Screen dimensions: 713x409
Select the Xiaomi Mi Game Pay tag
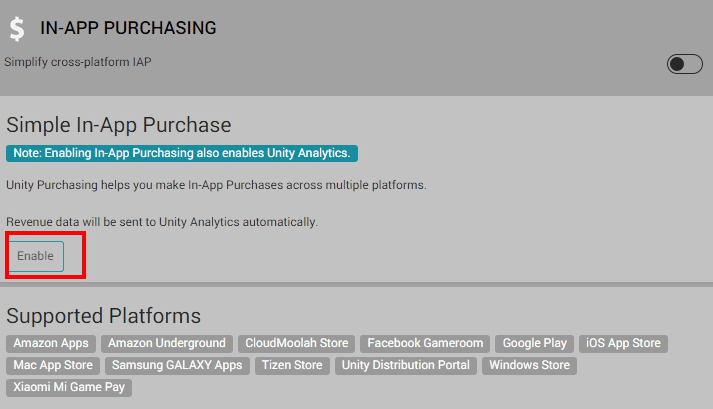point(69,387)
